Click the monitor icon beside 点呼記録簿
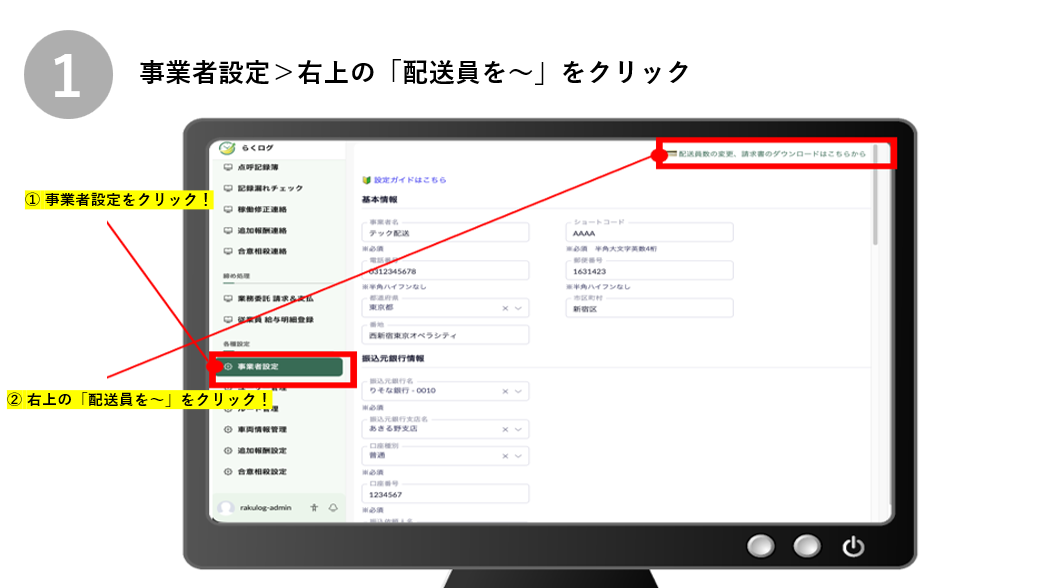This screenshot has width=1047, height=588. 228,168
